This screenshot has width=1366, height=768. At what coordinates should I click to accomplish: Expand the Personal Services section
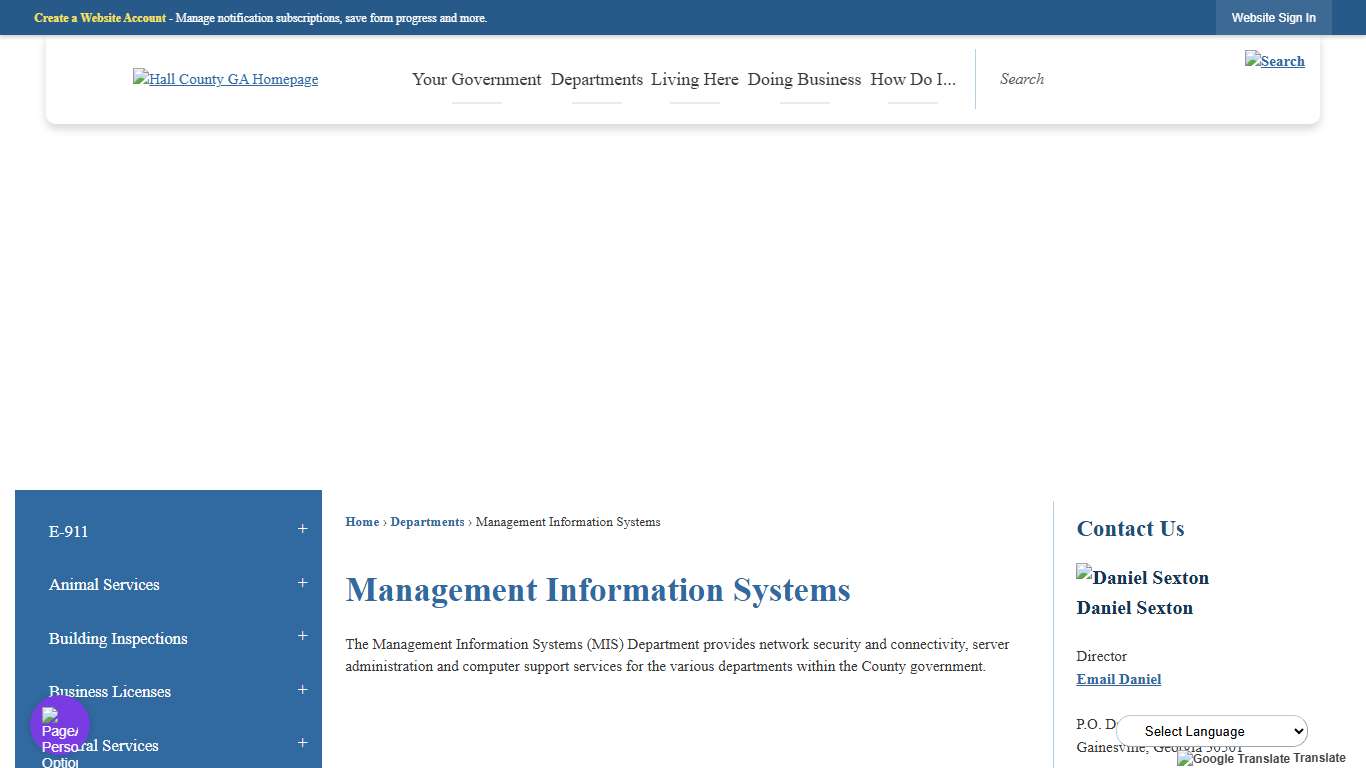302,743
